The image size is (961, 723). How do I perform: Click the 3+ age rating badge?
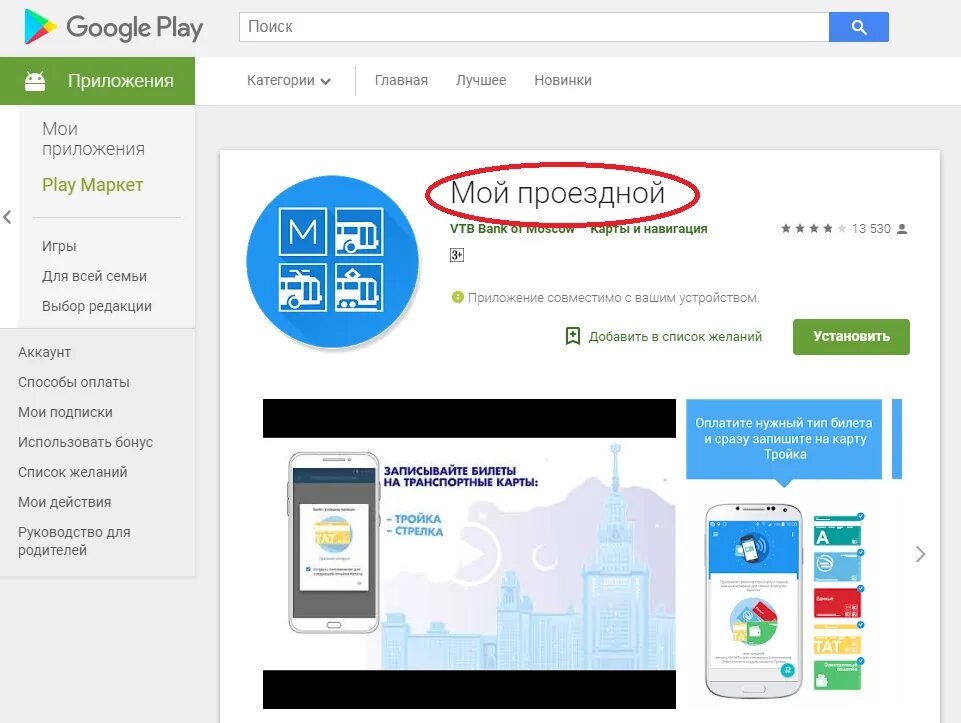point(457,255)
